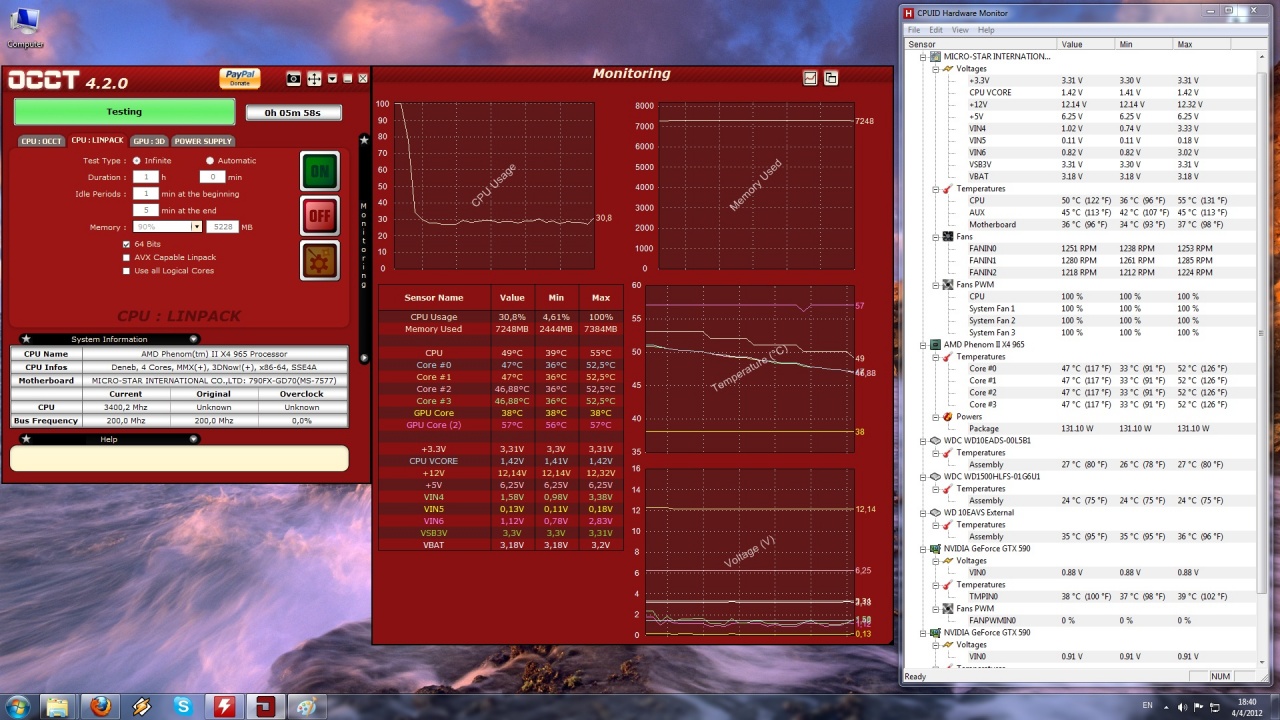Screen dimensions: 1280x720
Task: Enable AVX Capable Linpack
Action: point(126,258)
